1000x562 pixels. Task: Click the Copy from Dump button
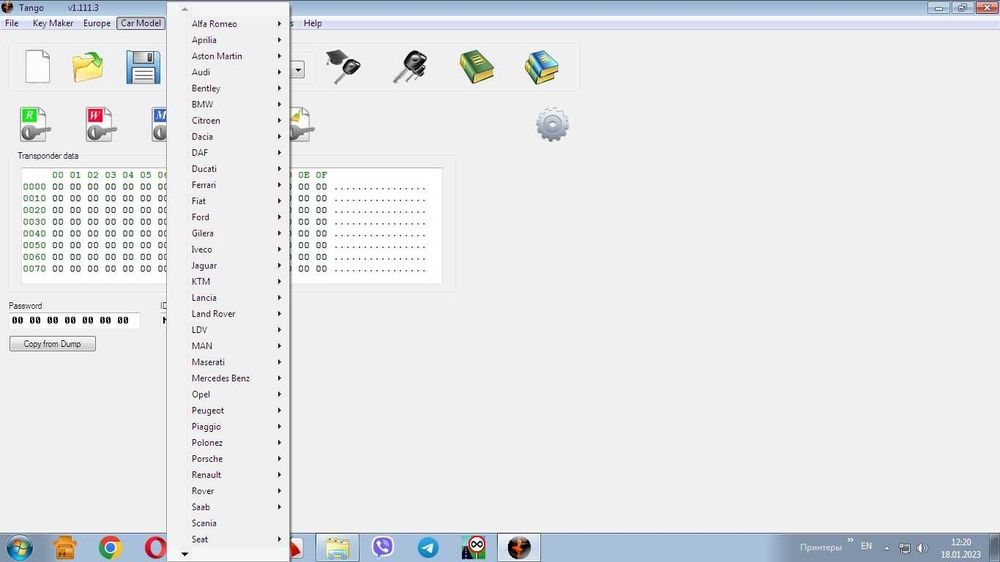point(52,344)
